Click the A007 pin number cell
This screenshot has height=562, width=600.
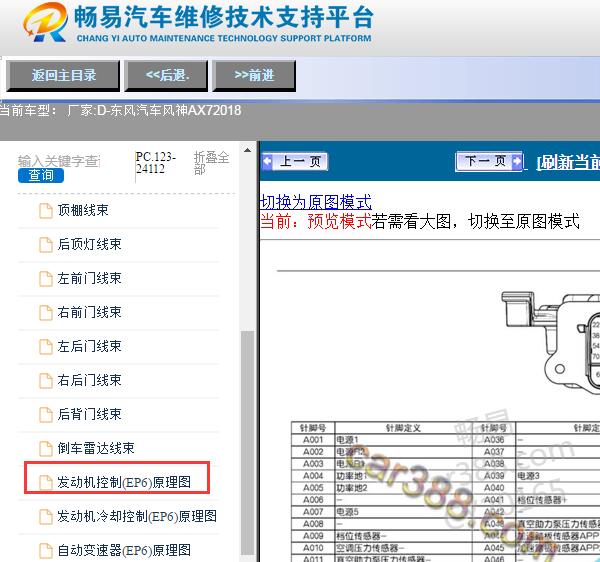(313, 512)
